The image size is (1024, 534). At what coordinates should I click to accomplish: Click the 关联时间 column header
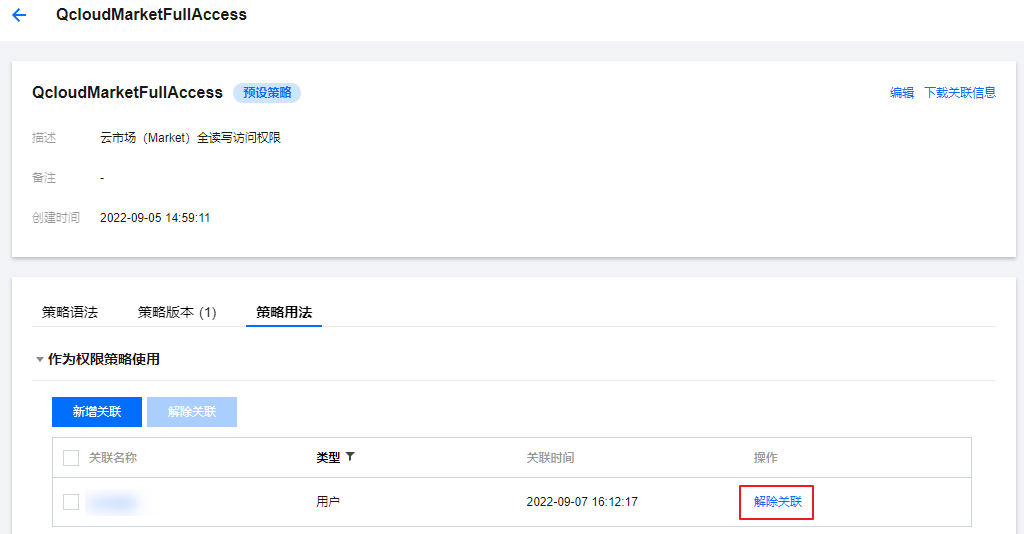pos(551,458)
